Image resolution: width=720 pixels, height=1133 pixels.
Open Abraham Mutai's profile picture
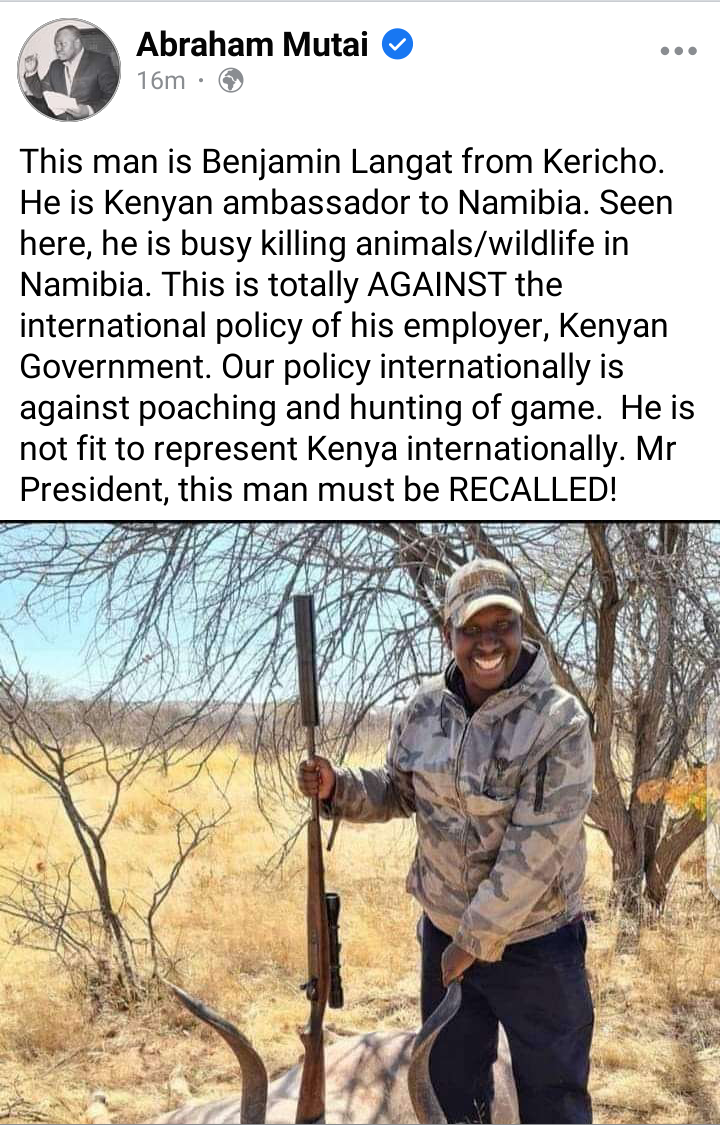pos(69,69)
